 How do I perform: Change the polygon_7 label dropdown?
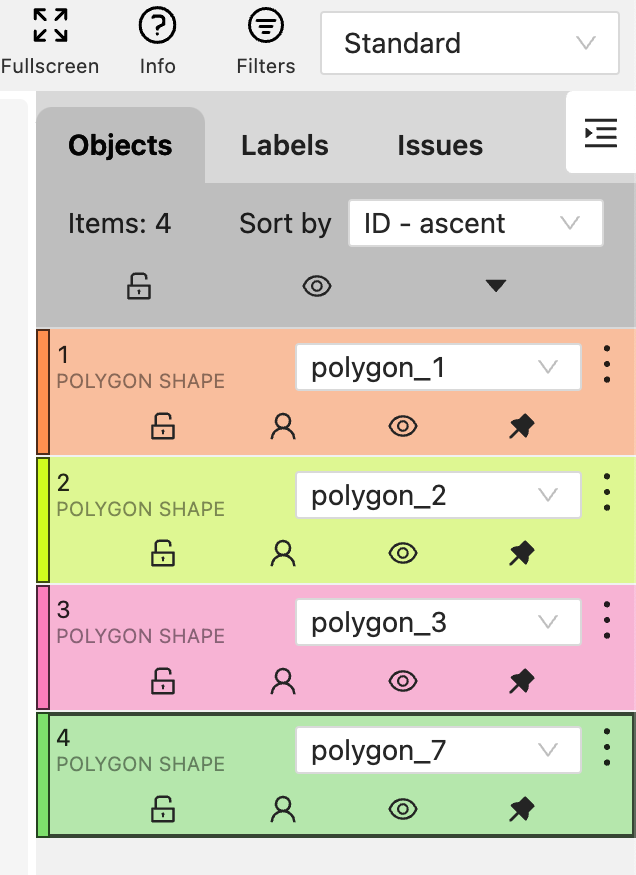(x=438, y=750)
